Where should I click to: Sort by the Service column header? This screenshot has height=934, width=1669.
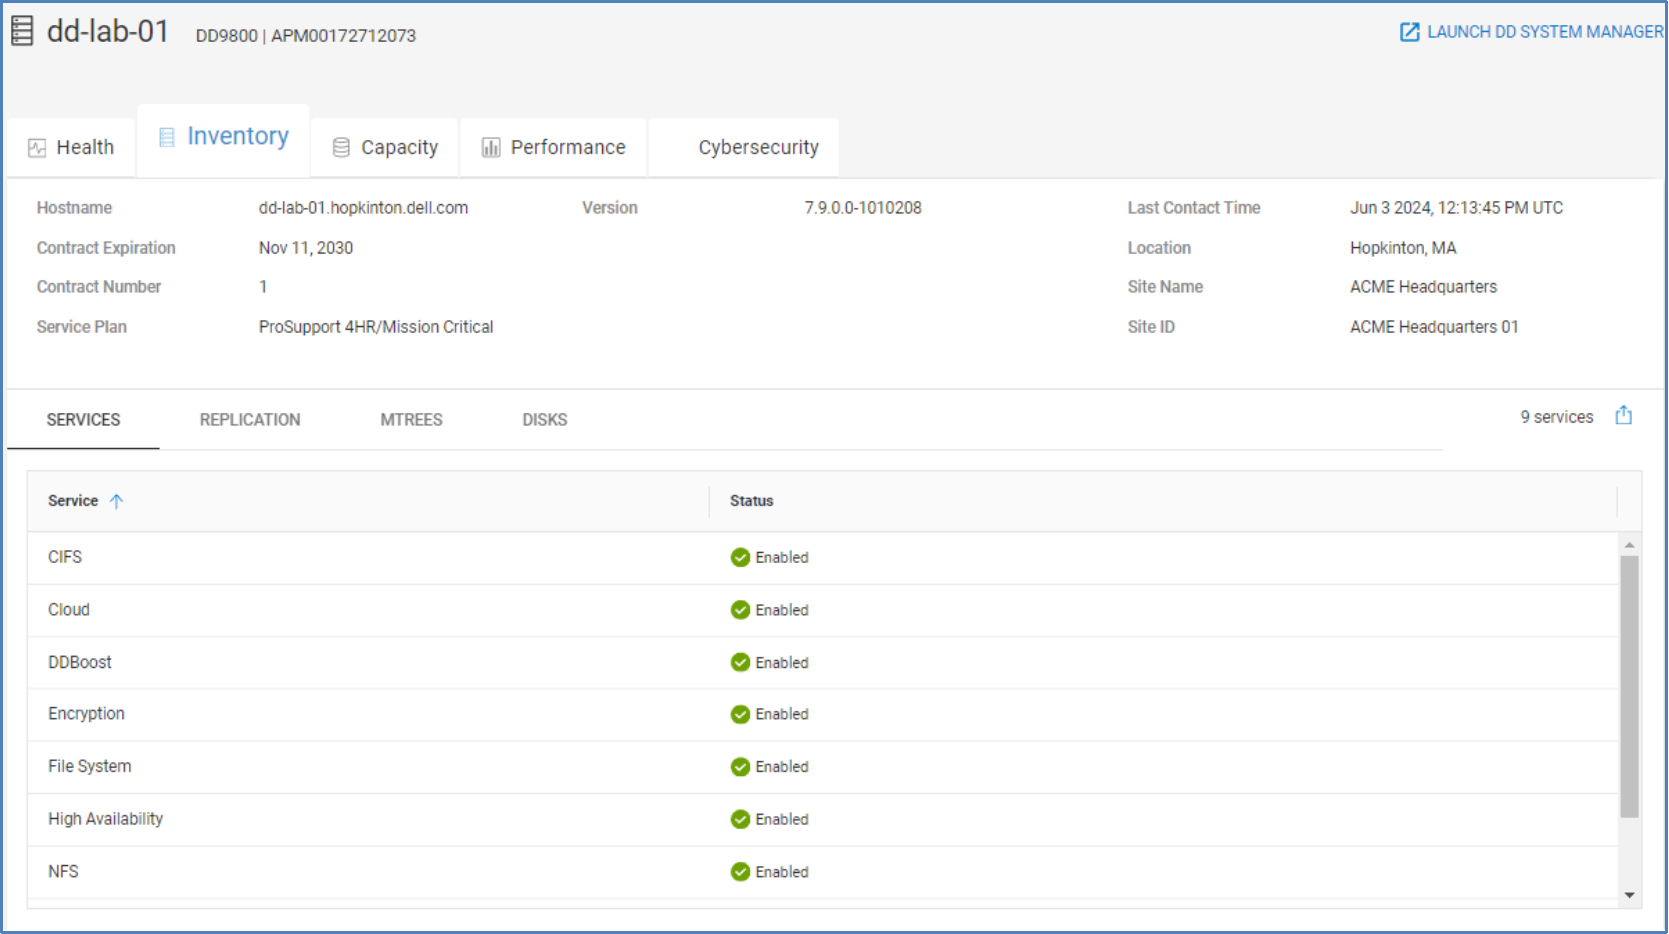click(73, 501)
